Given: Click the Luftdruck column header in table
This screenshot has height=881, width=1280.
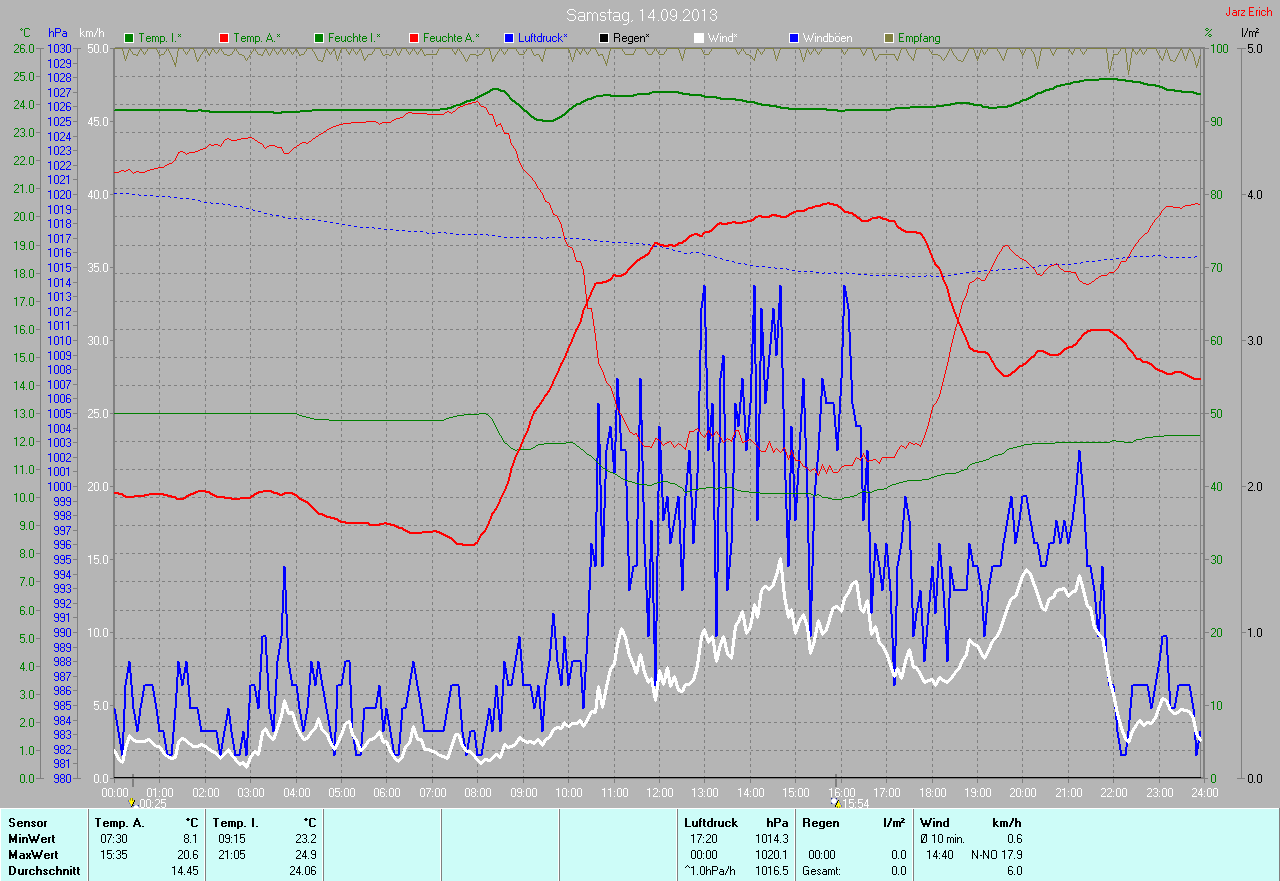Looking at the screenshot, I should coord(712,822).
